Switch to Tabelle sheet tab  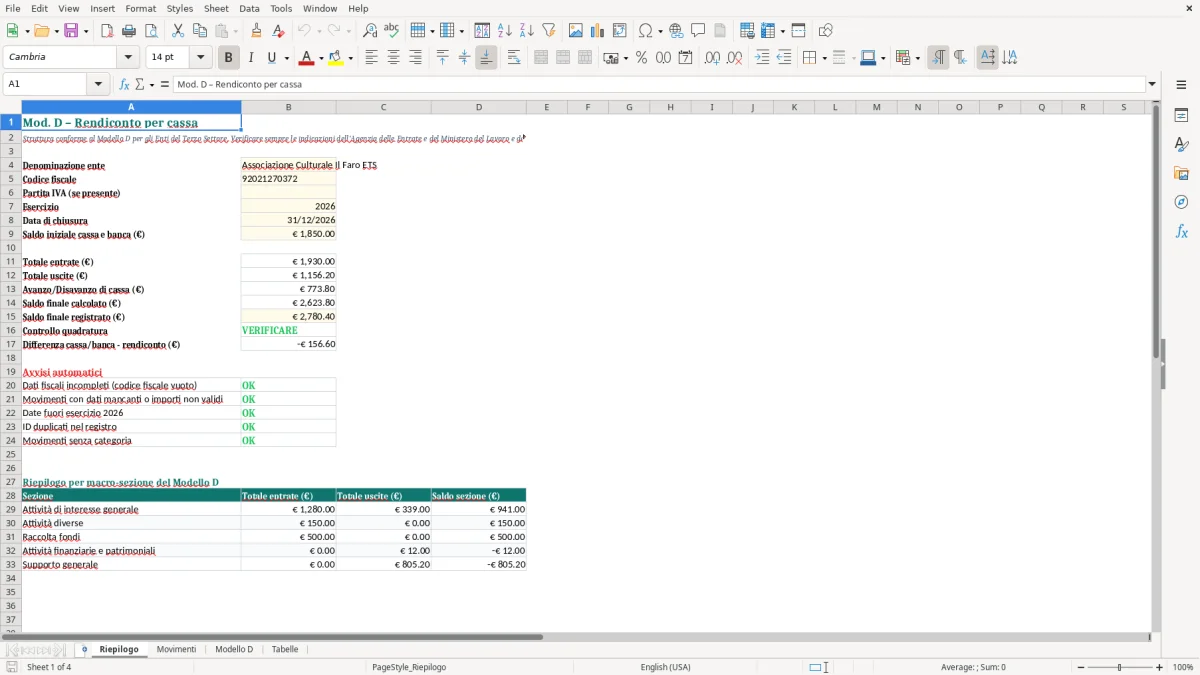[x=285, y=649]
